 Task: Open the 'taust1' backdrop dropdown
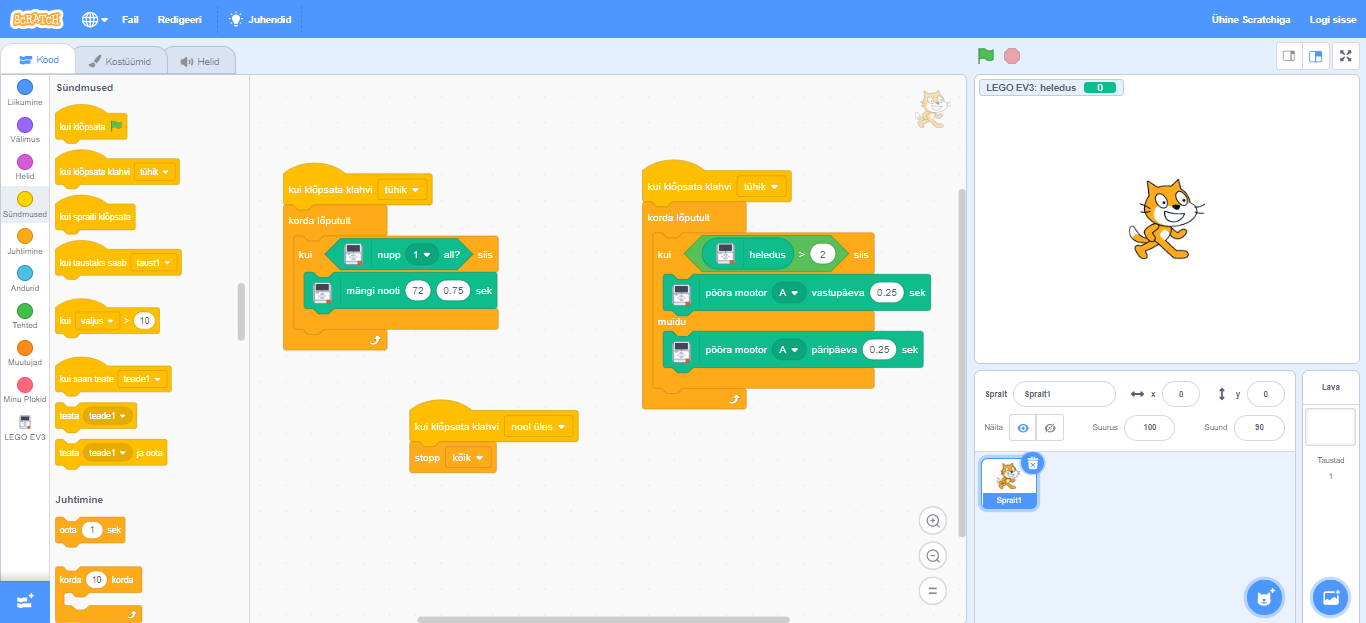[x=153, y=262]
